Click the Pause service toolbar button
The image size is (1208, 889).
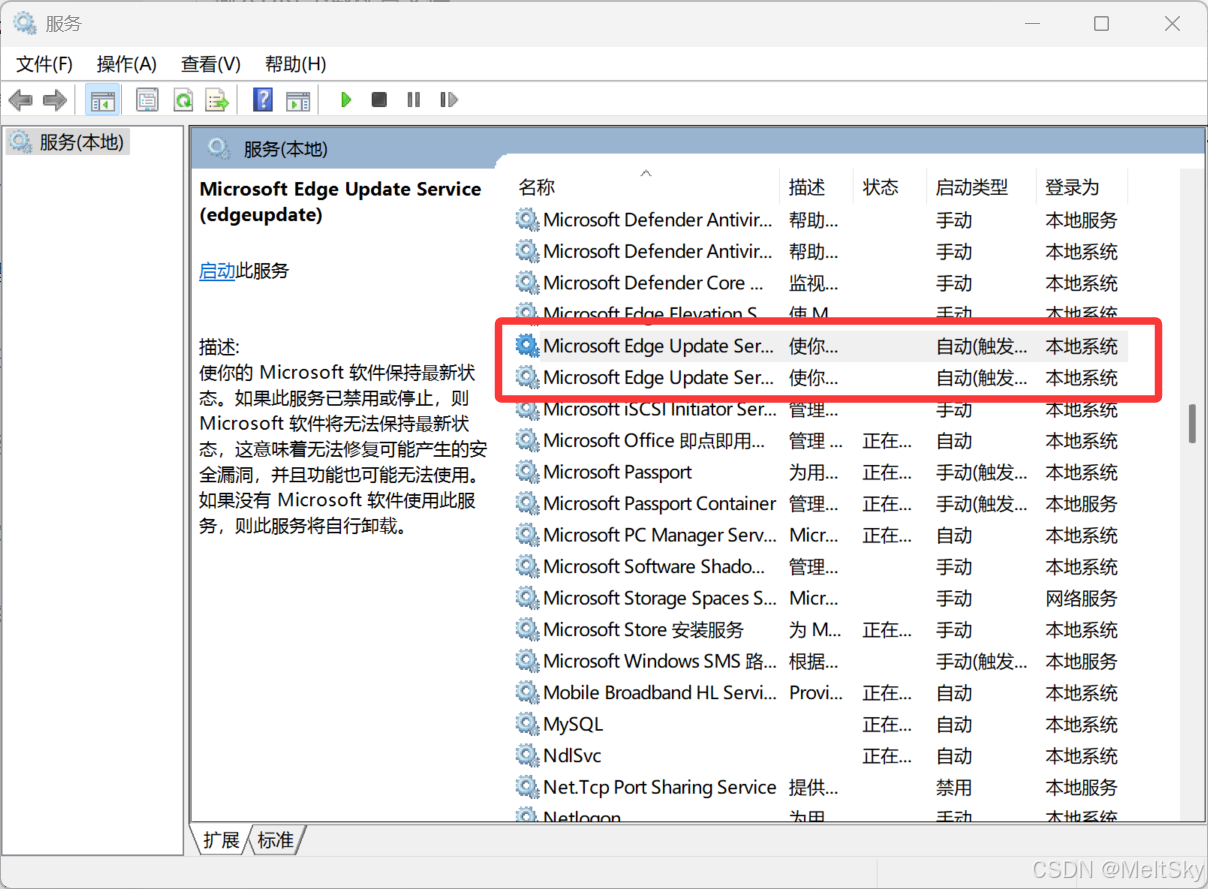(413, 100)
